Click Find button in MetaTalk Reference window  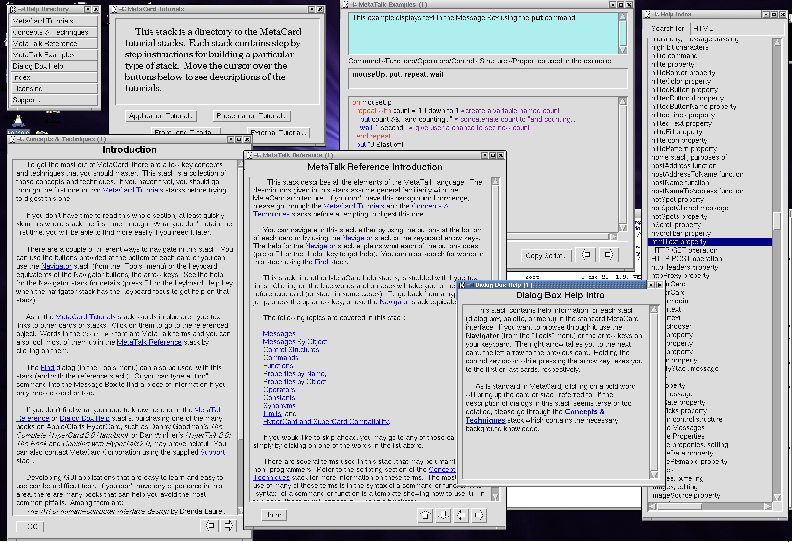coord(274,515)
